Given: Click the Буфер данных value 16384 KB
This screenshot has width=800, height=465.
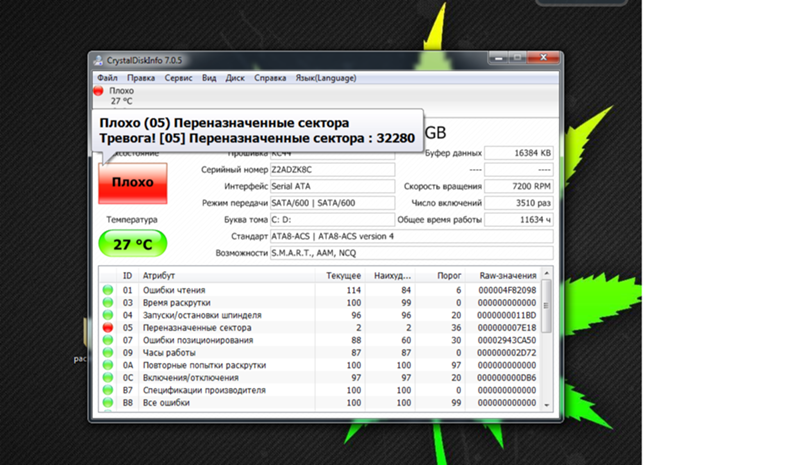Looking at the screenshot, I should tap(518, 153).
